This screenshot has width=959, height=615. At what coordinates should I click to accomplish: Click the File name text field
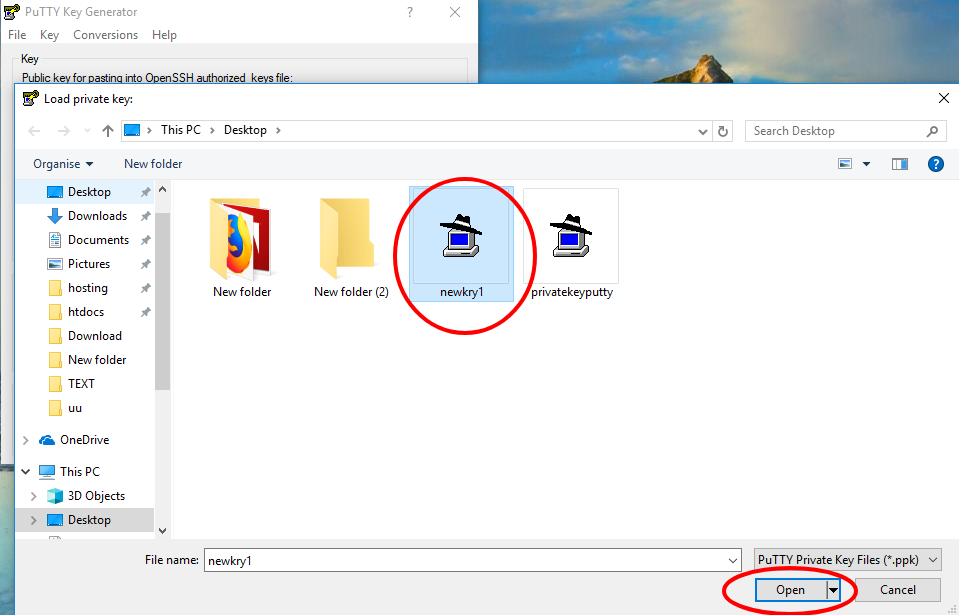coord(473,561)
